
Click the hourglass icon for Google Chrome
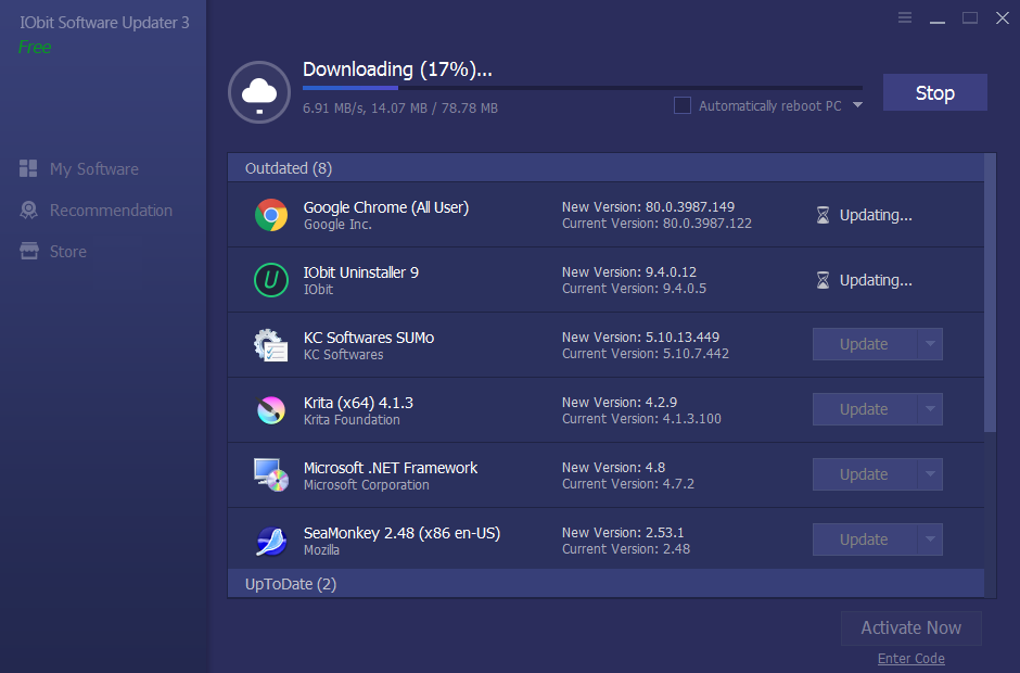click(x=823, y=215)
